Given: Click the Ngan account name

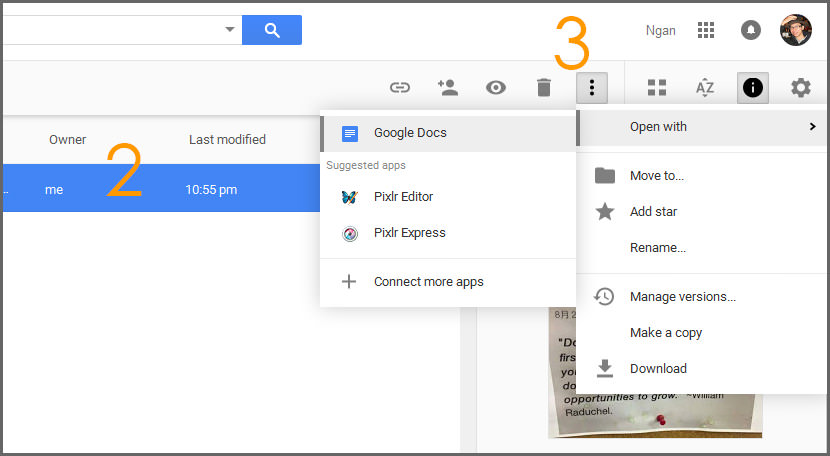Looking at the screenshot, I should [x=660, y=31].
